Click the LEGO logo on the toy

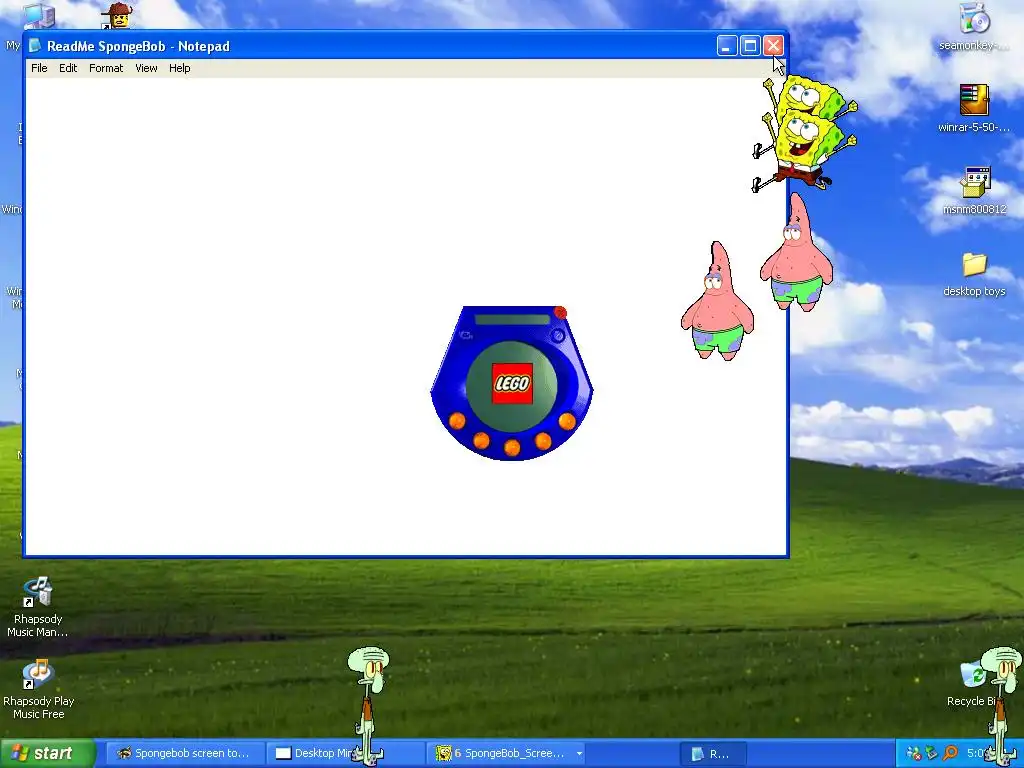[512, 383]
